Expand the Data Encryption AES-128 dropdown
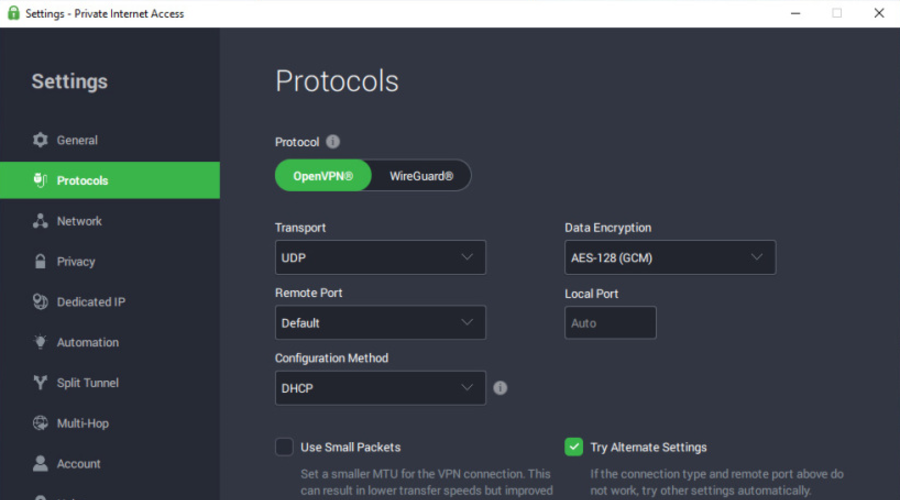 coord(670,257)
